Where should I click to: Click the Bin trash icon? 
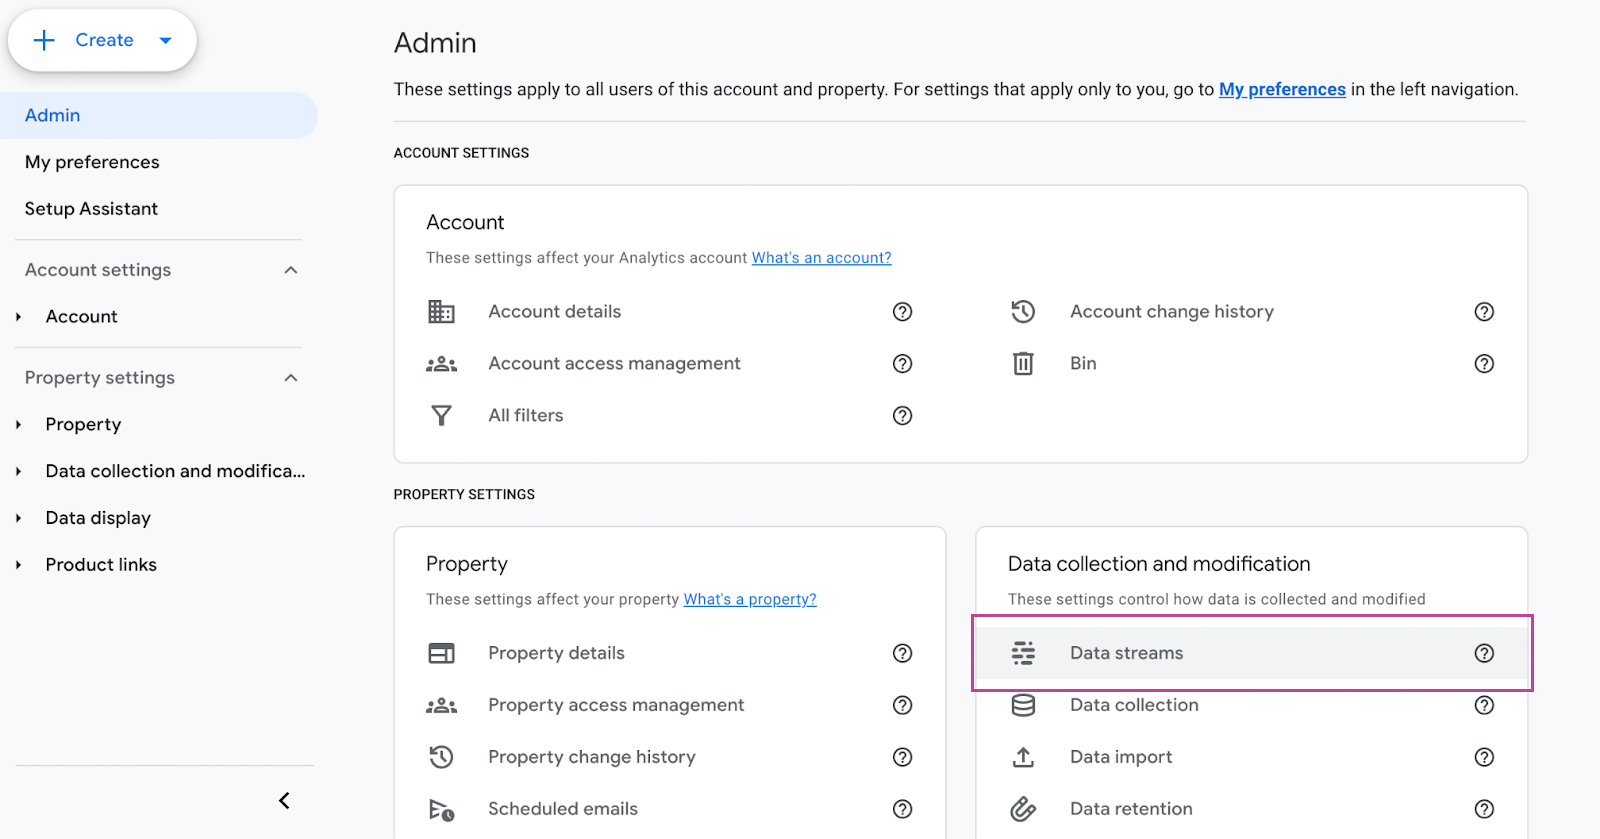[x=1022, y=364]
